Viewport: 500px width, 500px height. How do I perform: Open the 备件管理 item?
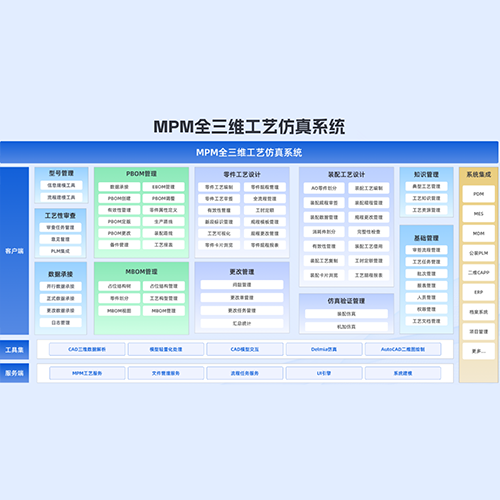click(119, 245)
